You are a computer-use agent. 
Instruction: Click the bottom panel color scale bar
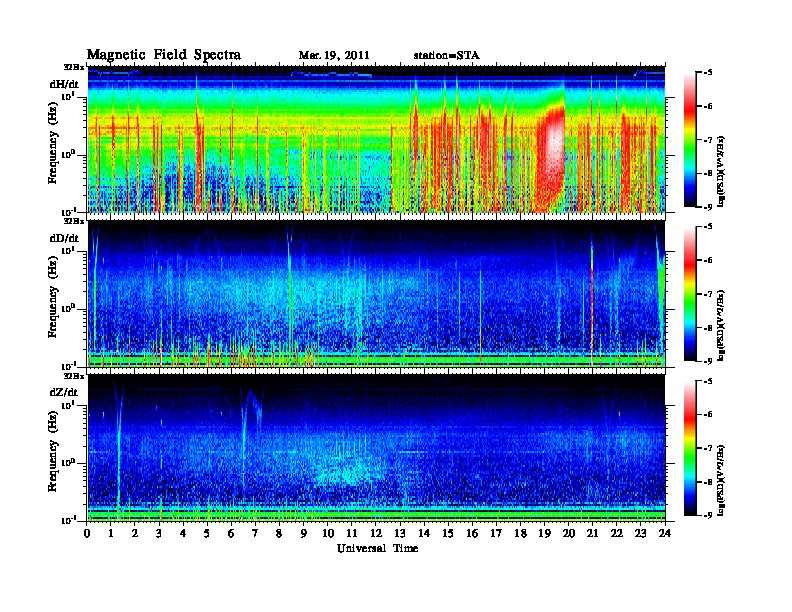point(690,448)
